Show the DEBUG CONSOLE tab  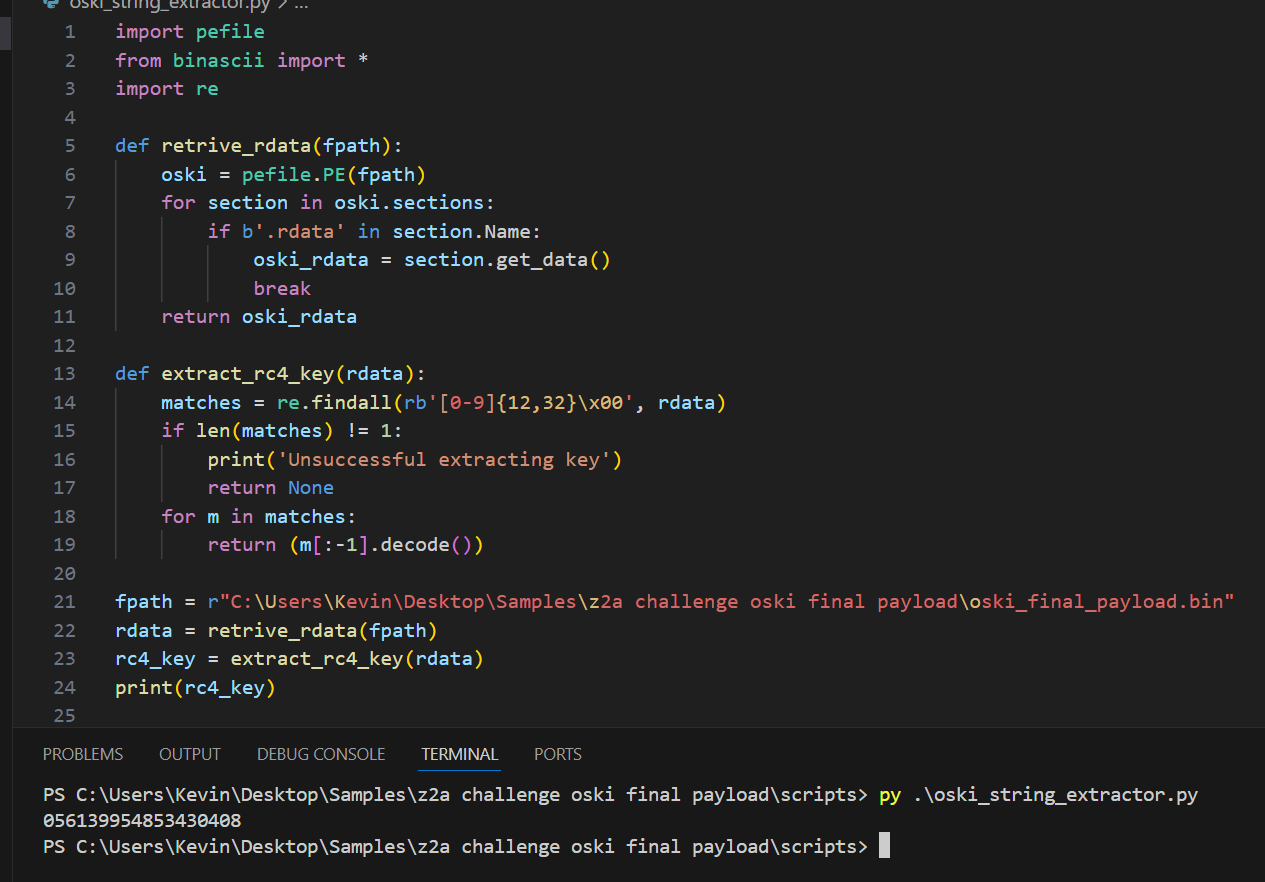coord(321,754)
